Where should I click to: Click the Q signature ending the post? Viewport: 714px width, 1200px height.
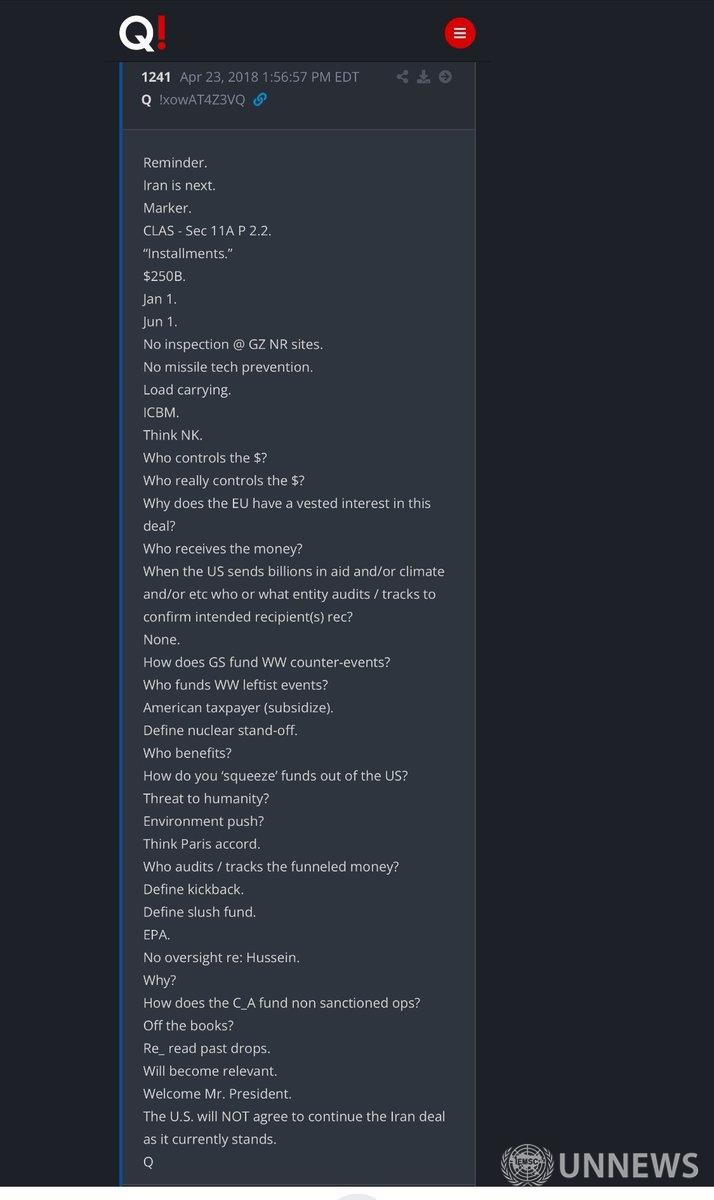point(148,1162)
